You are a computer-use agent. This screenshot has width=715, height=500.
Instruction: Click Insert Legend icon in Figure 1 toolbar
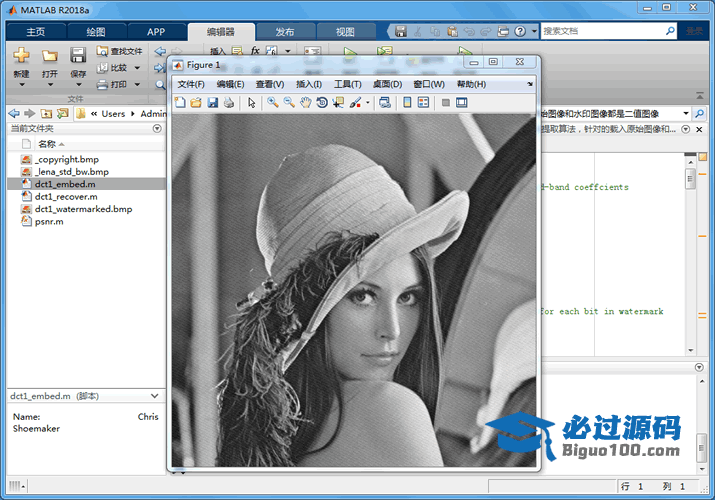[x=423, y=103]
